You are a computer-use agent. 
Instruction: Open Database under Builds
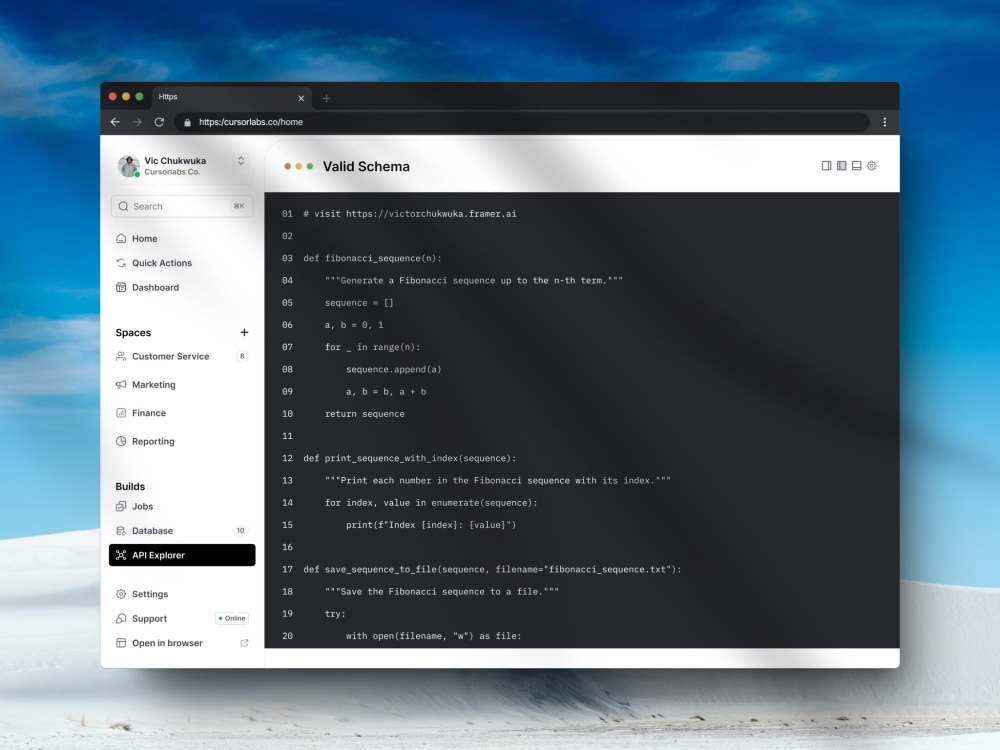click(152, 531)
